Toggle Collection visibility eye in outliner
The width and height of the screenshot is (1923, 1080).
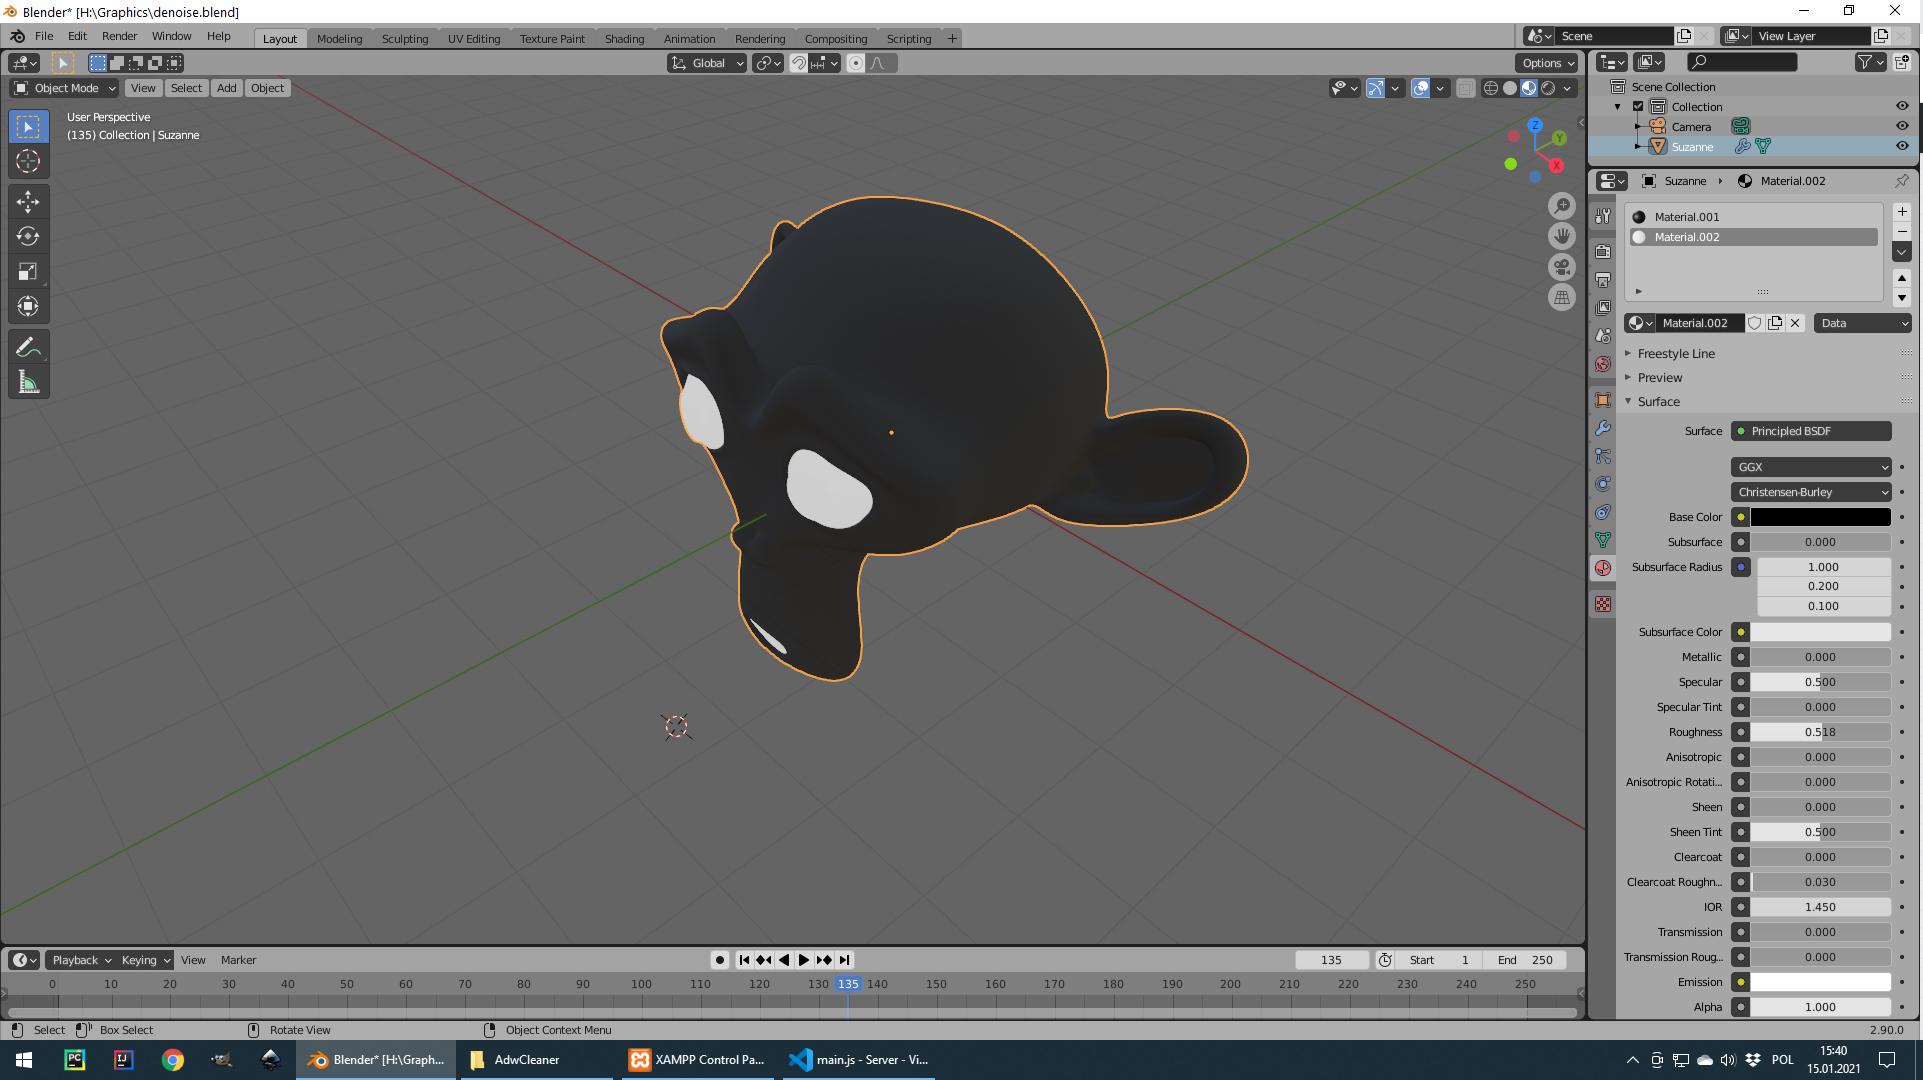pyautogui.click(x=1902, y=106)
